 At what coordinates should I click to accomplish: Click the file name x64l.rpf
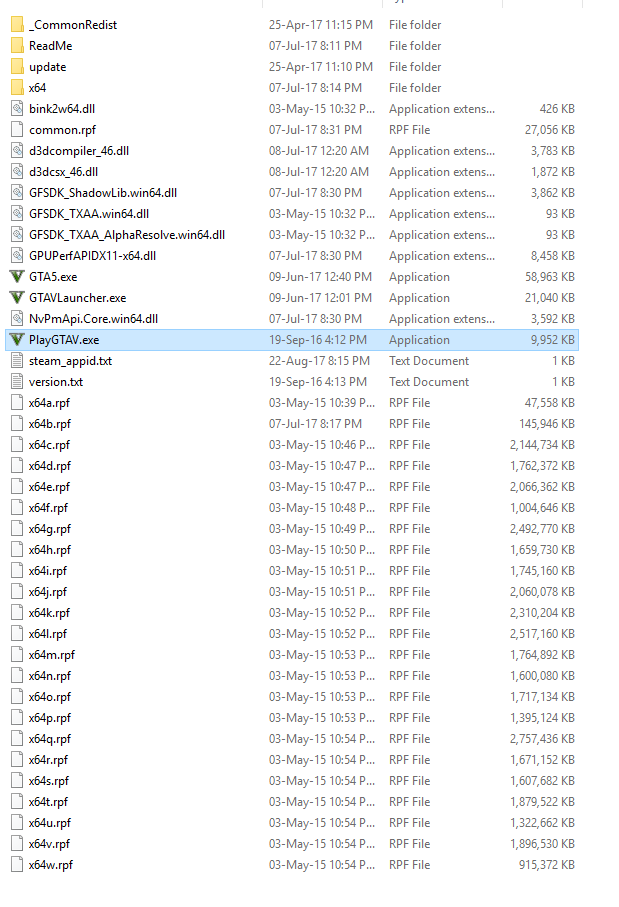pos(48,634)
